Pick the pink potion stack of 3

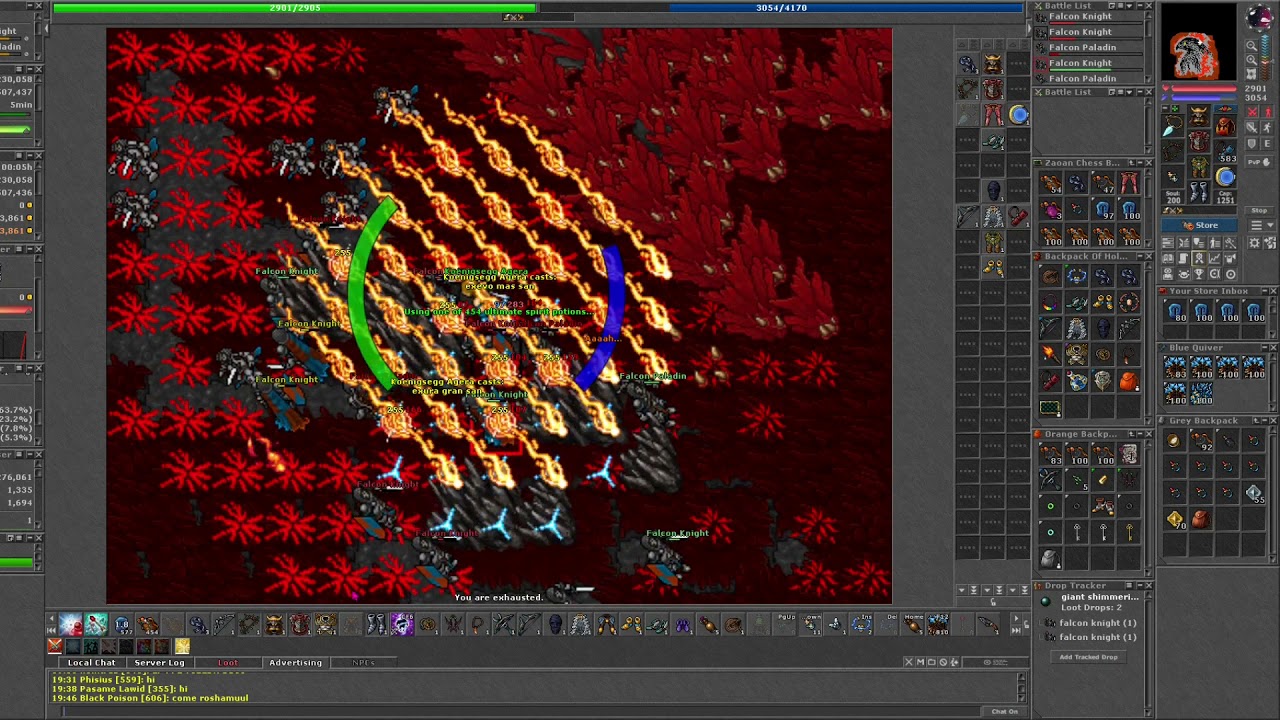pos(1051,209)
